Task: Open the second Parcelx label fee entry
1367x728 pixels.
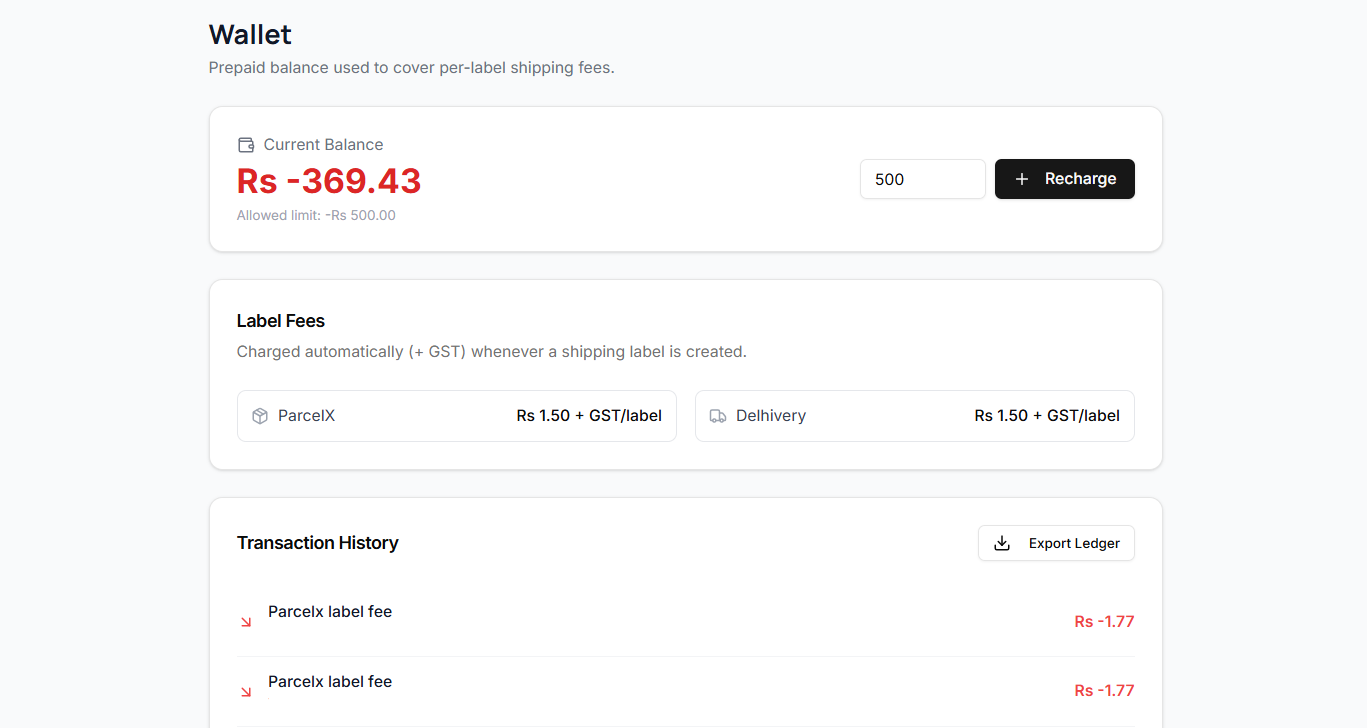Action: click(x=686, y=691)
